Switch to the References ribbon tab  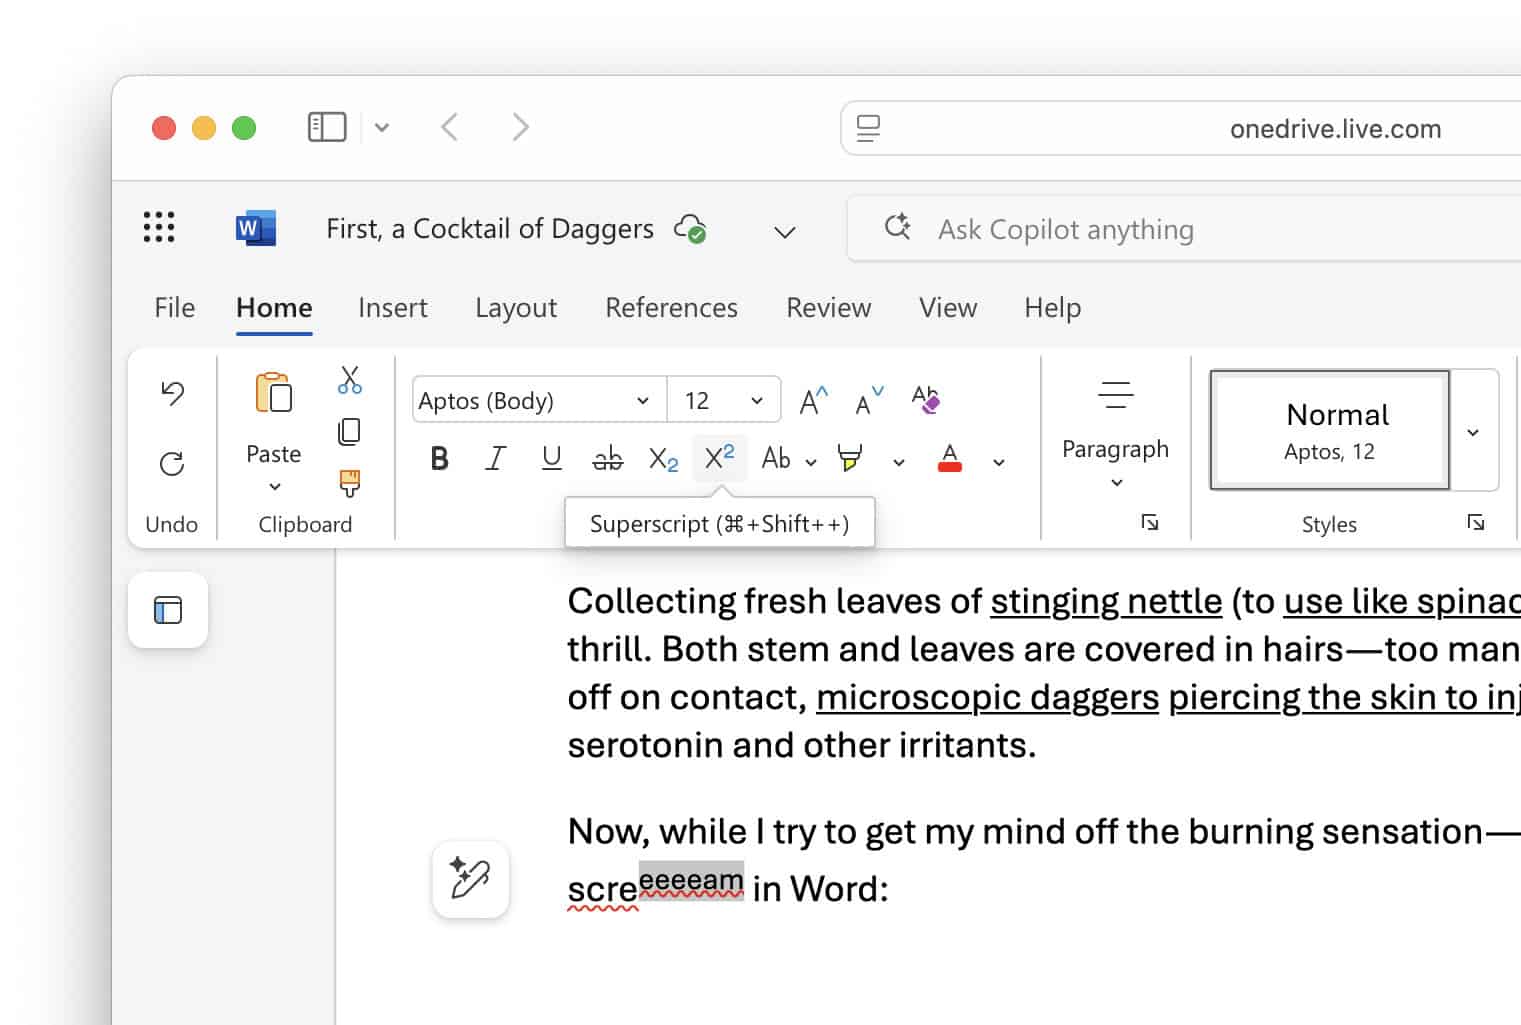(x=671, y=308)
